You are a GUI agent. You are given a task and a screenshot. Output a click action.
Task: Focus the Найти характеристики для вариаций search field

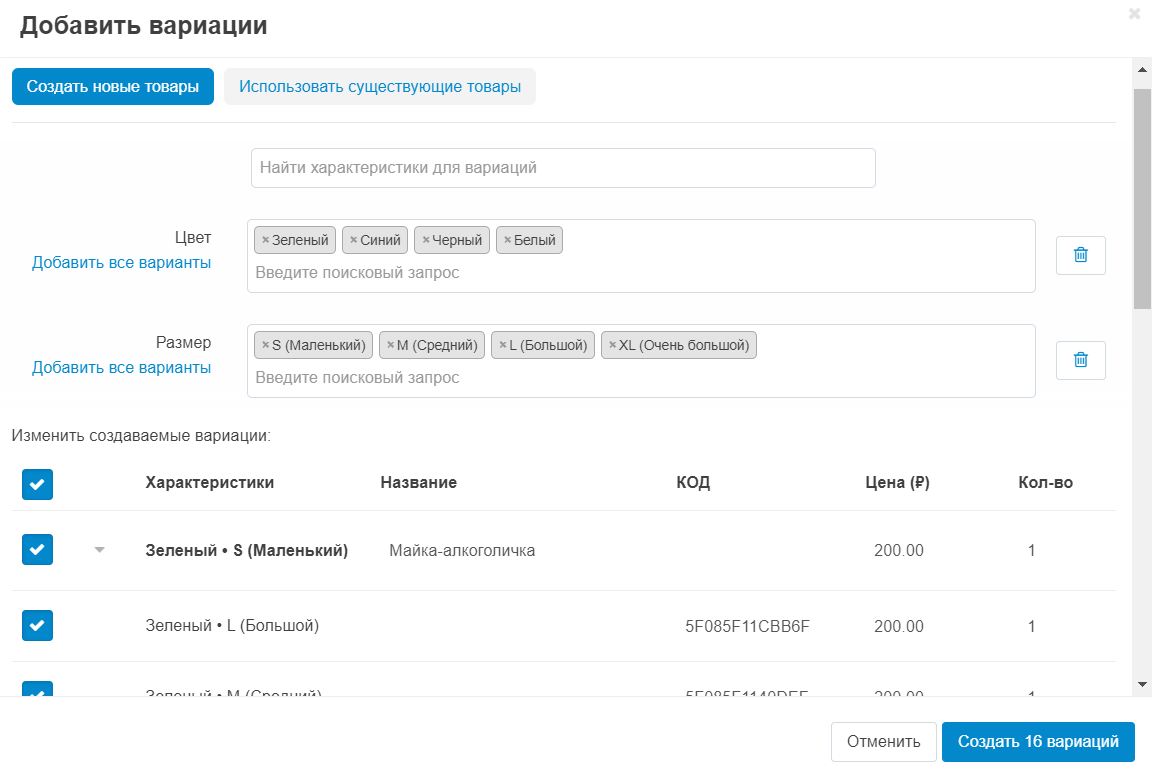coord(563,168)
